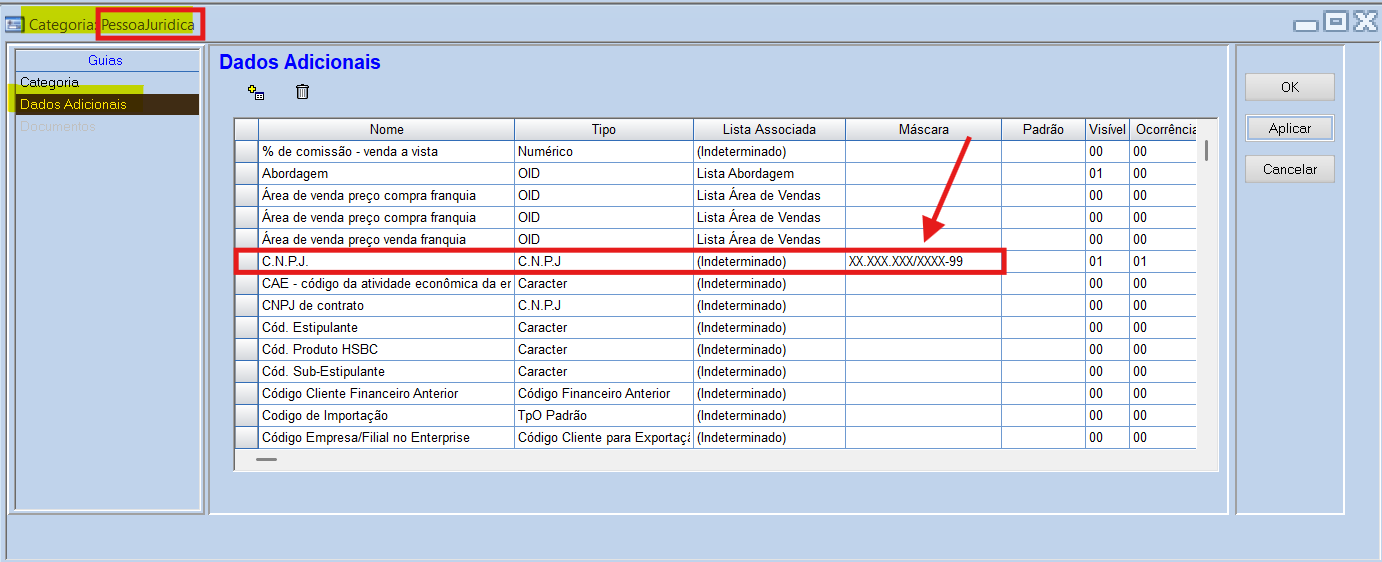Select 'Código Cliente Financeiro Anterior' name cell

point(386,393)
